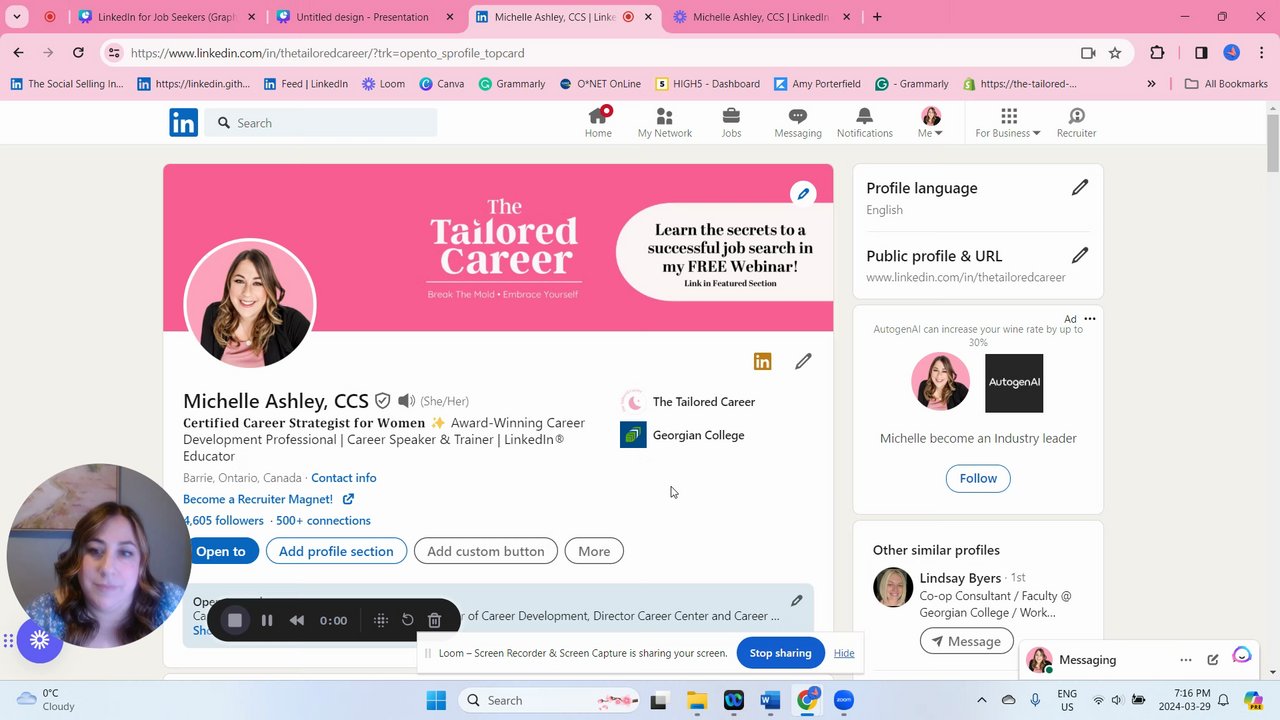Screen dimensions: 1280x720
Task: View Notifications bell
Action: coord(864,122)
